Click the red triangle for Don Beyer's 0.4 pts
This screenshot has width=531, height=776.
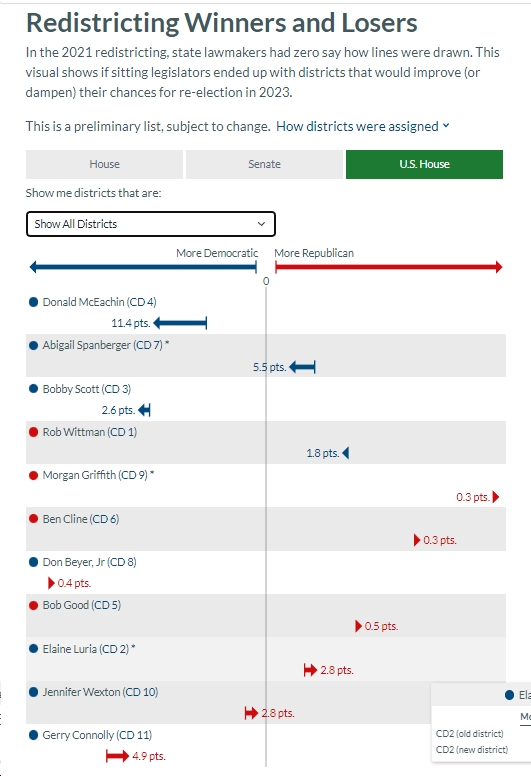pos(51,583)
